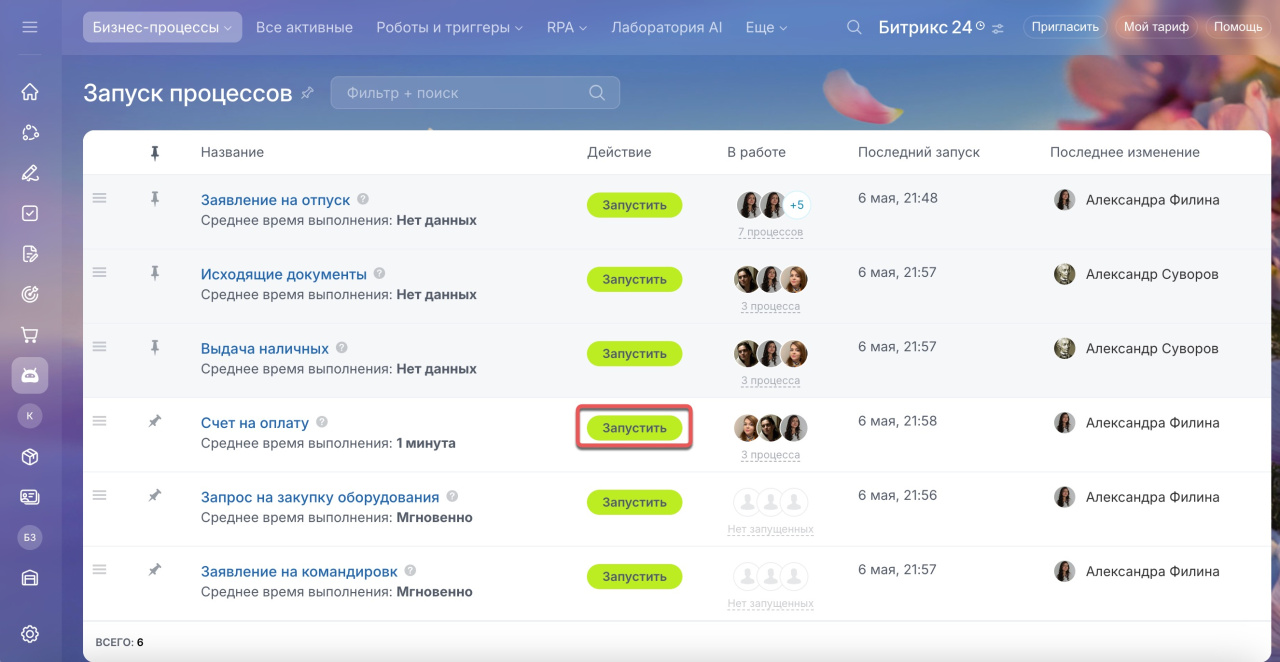Click the help icon next to Выдача наличных
The image size is (1280, 662).
coord(342,348)
